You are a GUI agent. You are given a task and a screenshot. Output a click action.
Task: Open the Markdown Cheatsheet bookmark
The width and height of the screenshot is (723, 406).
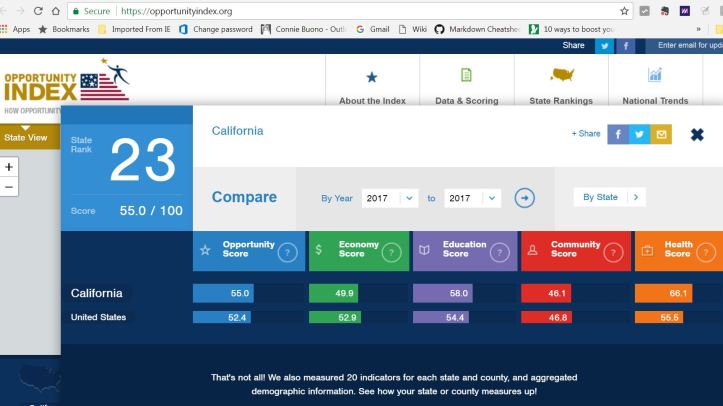pos(477,29)
